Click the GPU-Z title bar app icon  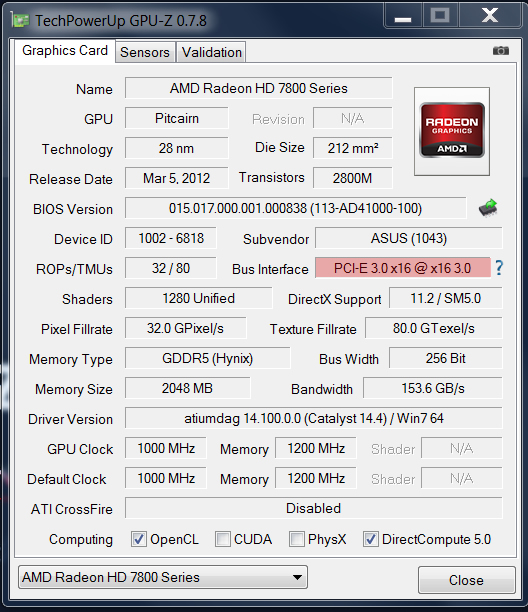20,20
